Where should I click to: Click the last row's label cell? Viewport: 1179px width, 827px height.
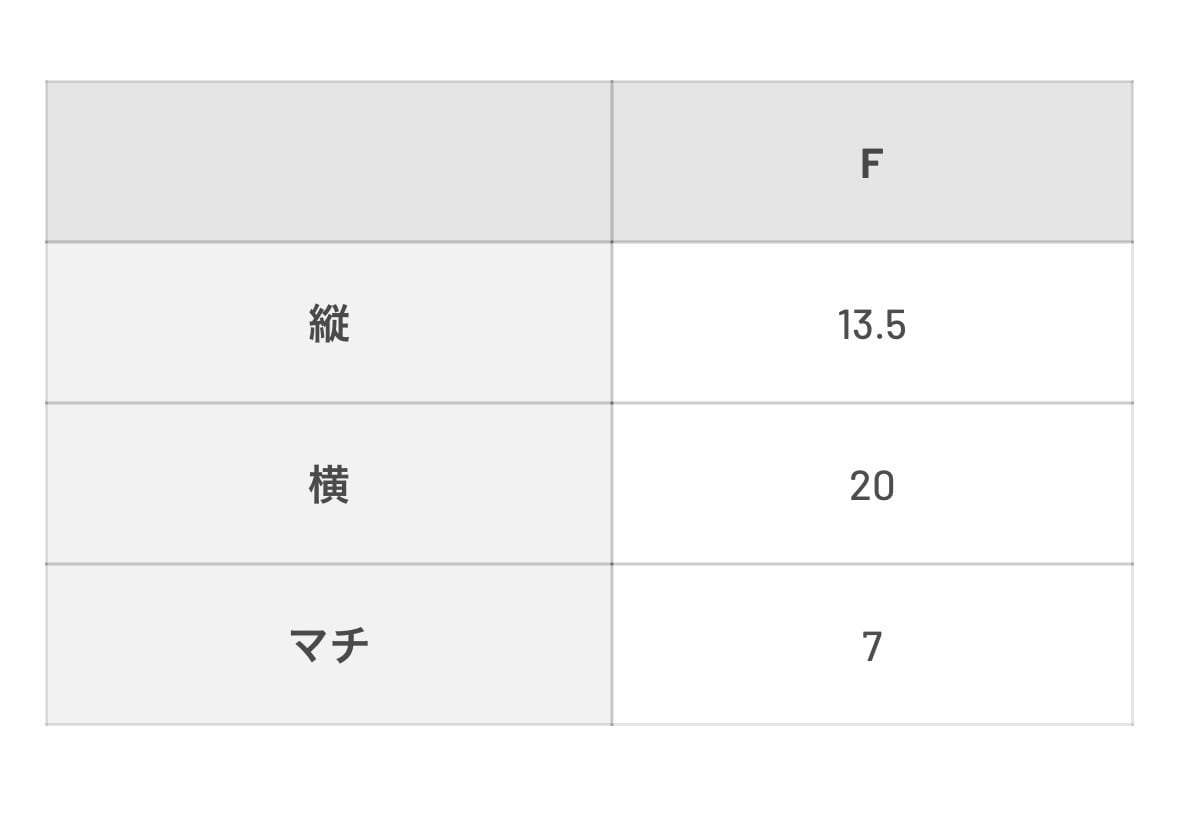329,646
